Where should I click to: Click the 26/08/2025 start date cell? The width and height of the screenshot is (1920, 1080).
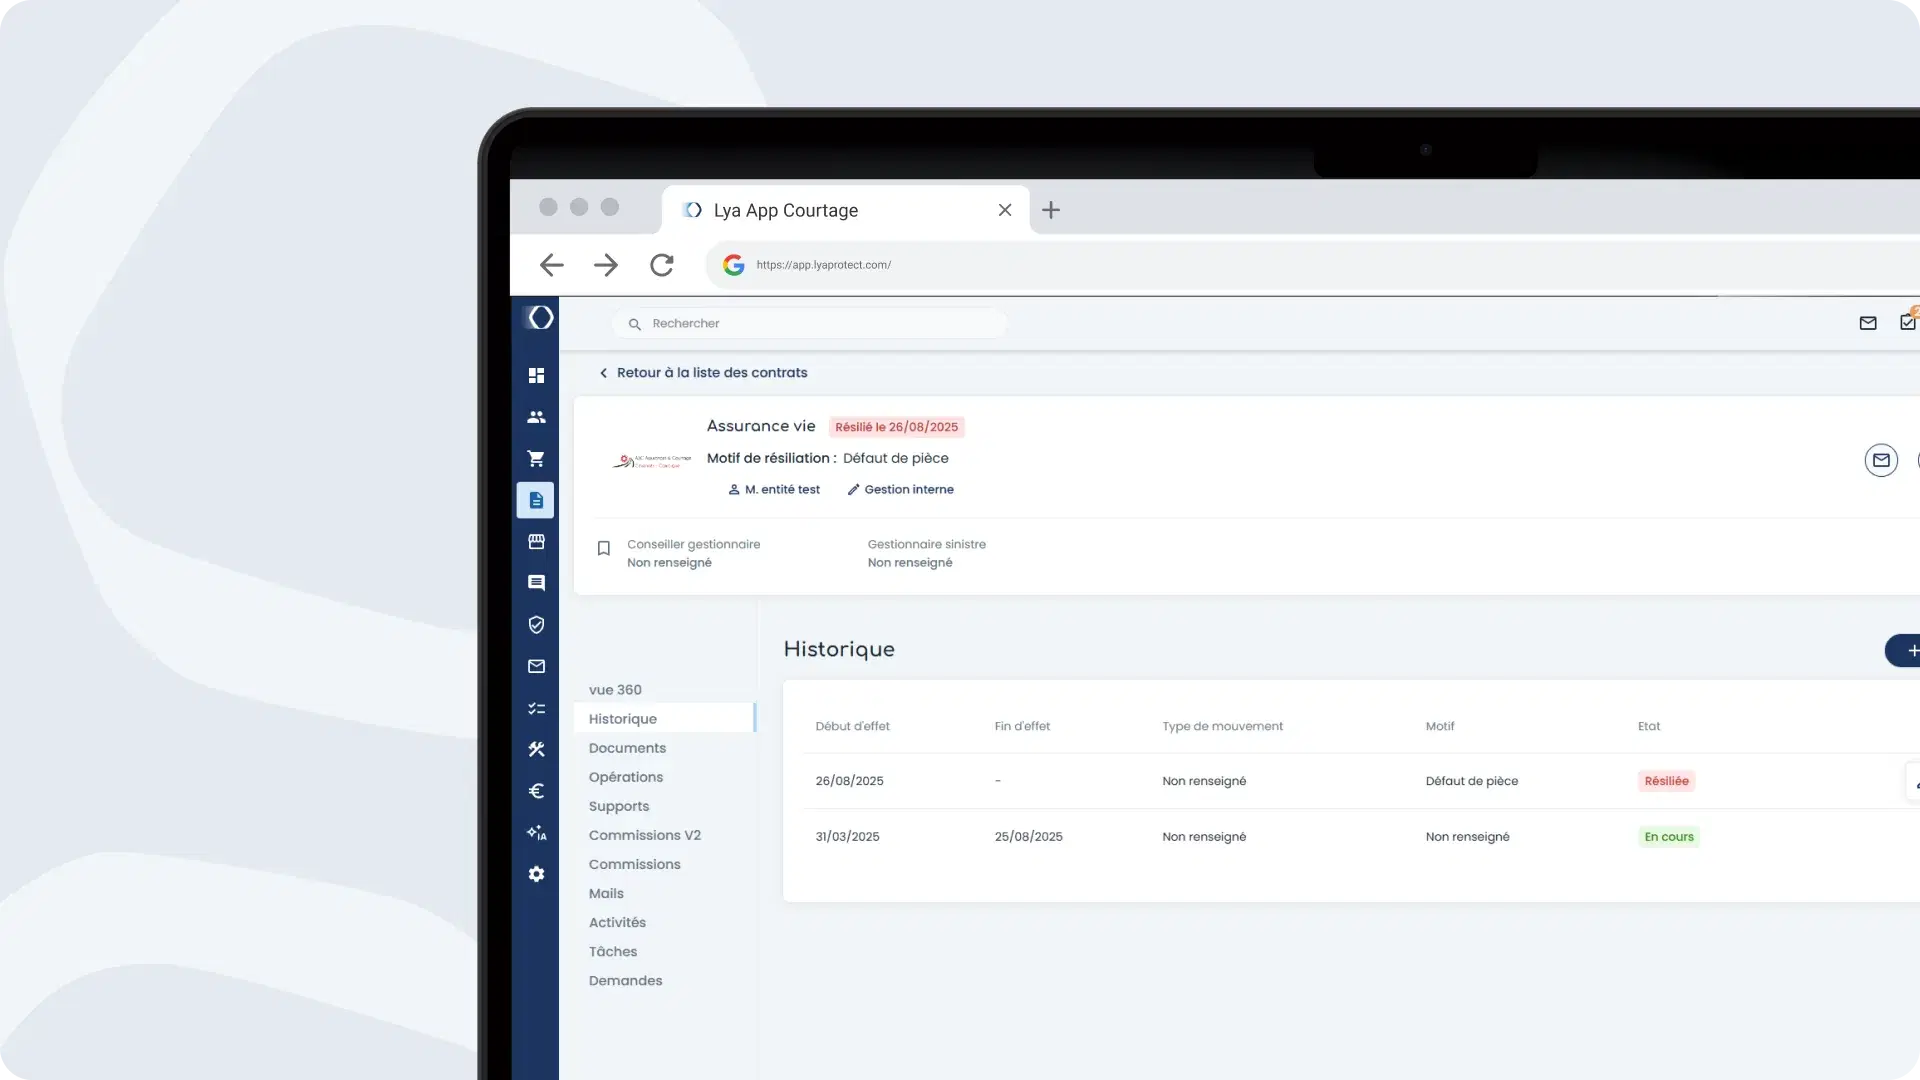coord(849,781)
